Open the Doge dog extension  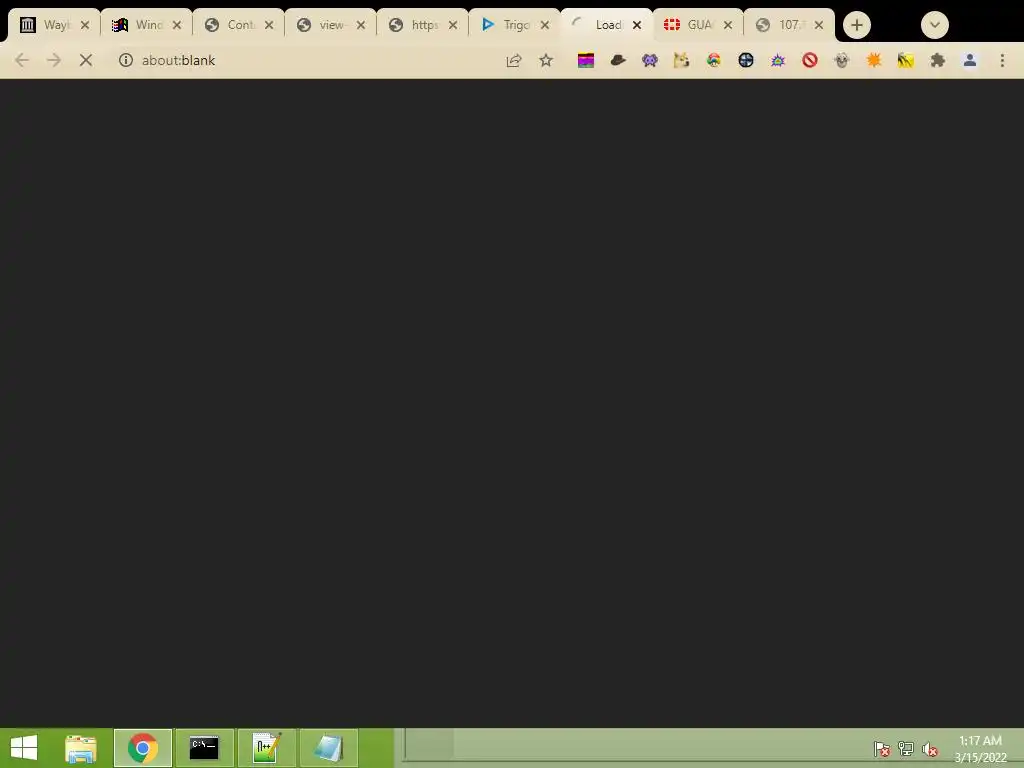click(682, 60)
